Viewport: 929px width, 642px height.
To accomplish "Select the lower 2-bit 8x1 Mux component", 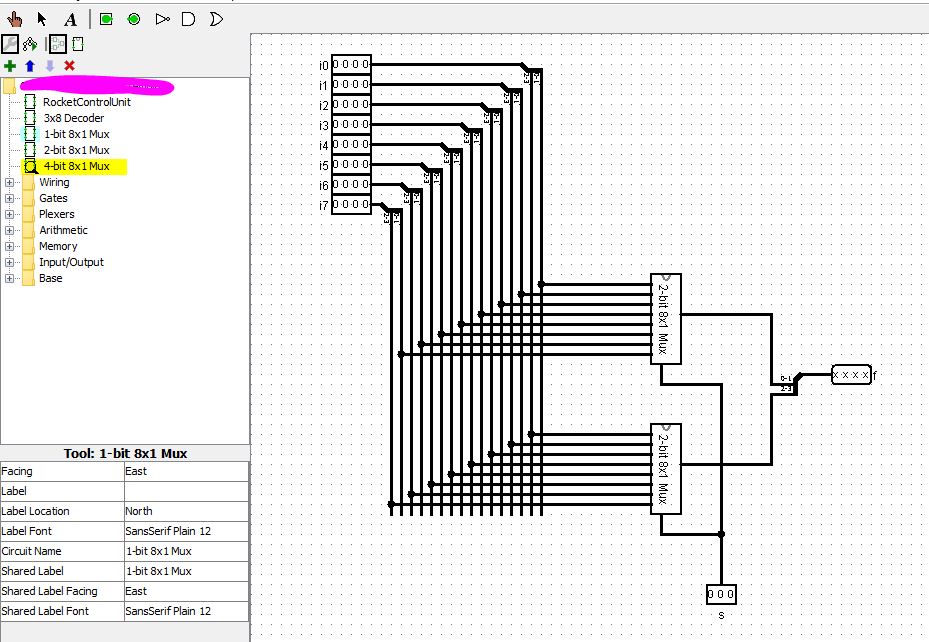I will pos(666,469).
